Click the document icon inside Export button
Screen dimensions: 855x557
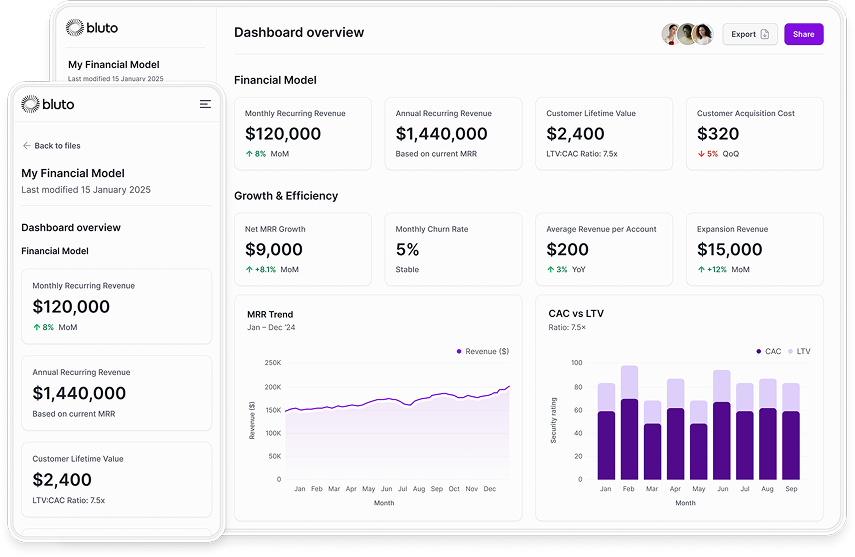[x=765, y=34]
